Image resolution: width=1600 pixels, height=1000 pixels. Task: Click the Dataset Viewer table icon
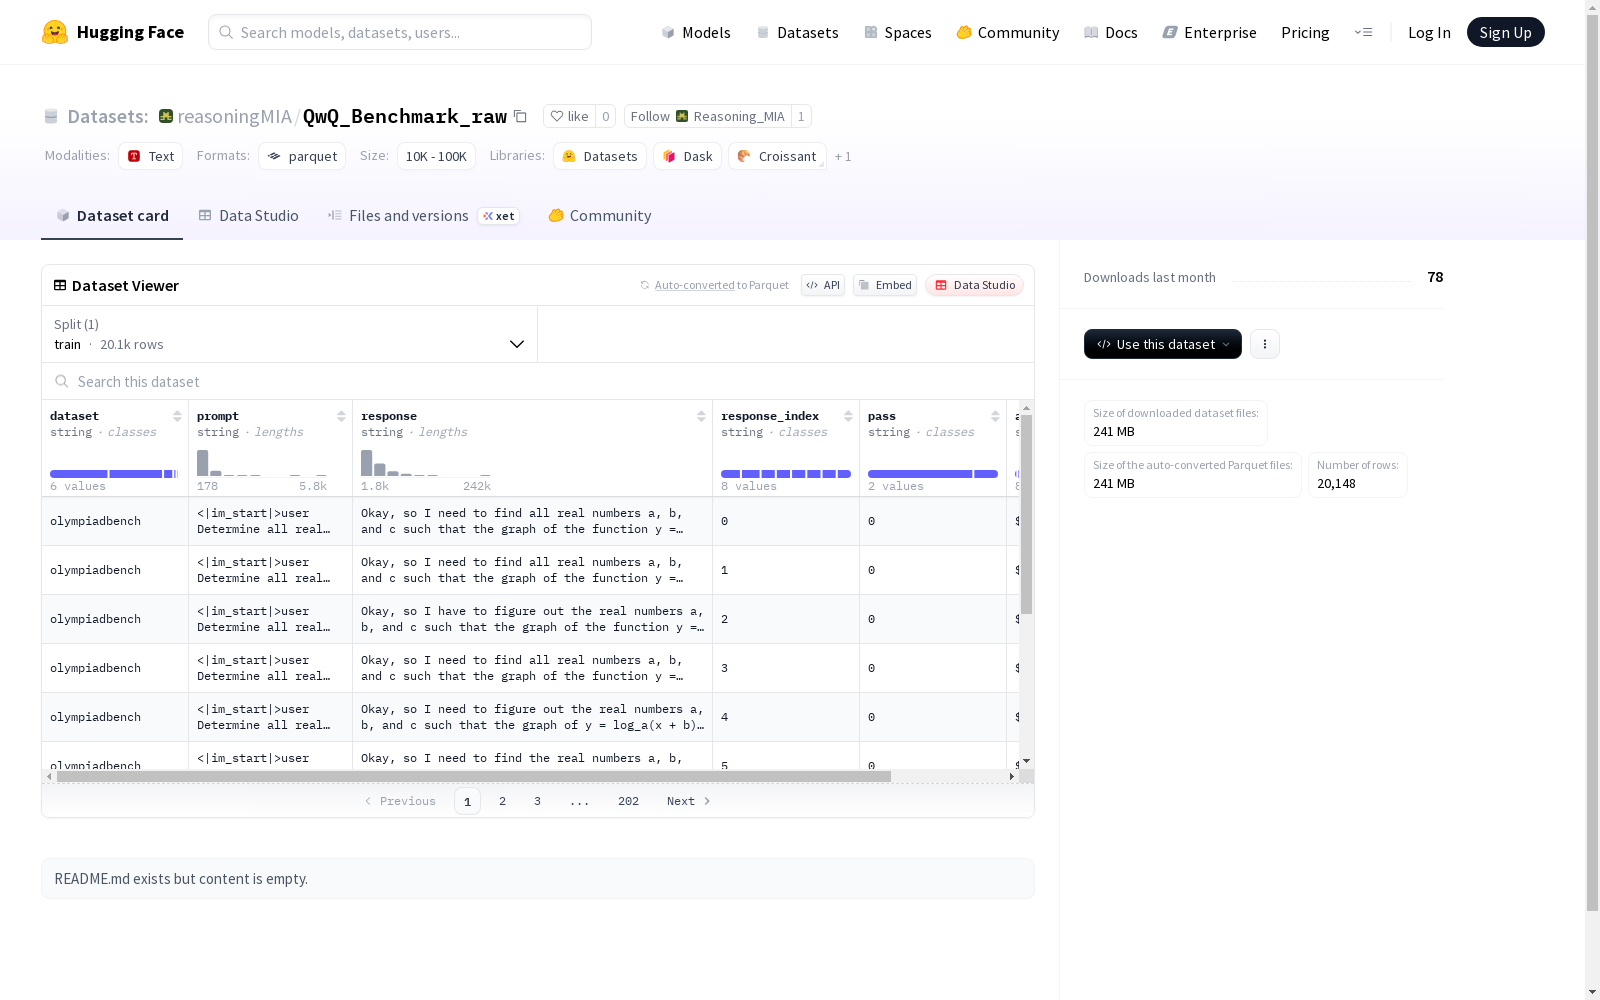point(60,285)
